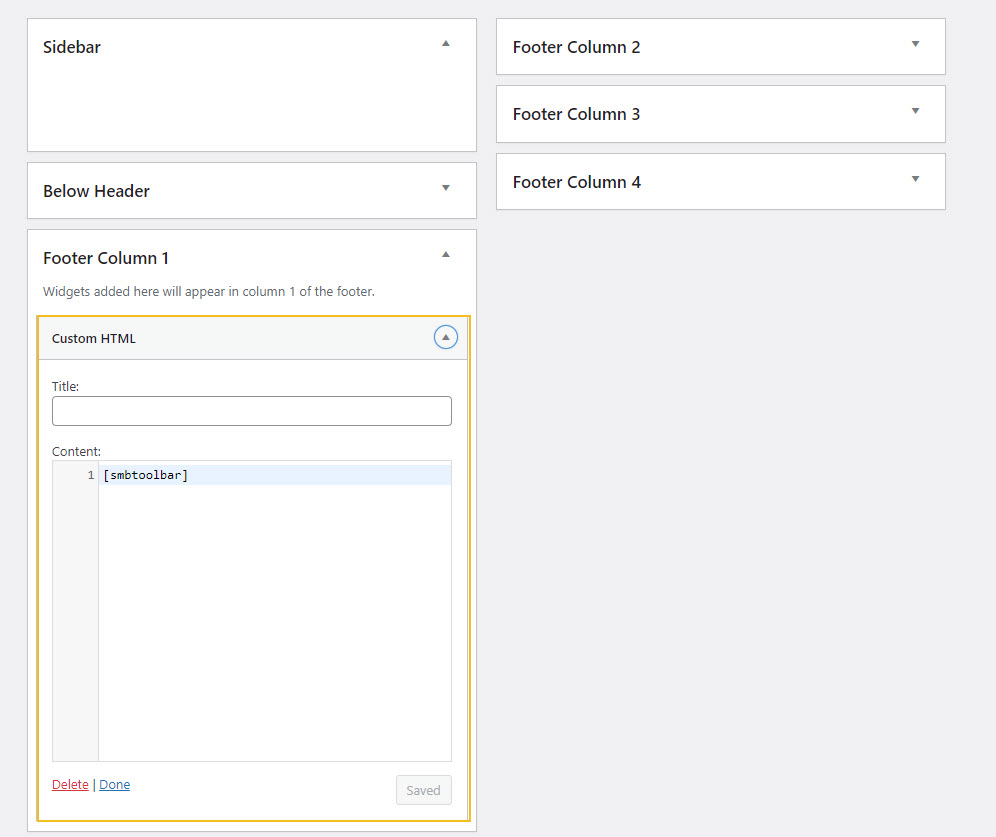Click inside the Title input field
Image resolution: width=996 pixels, height=837 pixels.
[251, 410]
